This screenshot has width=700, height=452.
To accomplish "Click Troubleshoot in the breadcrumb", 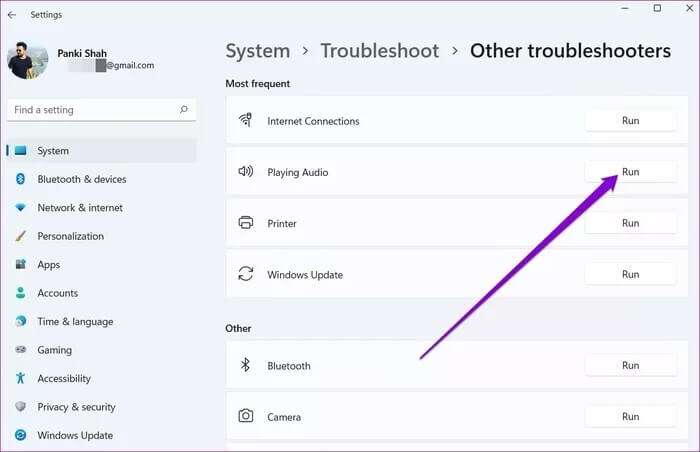I will [x=379, y=51].
